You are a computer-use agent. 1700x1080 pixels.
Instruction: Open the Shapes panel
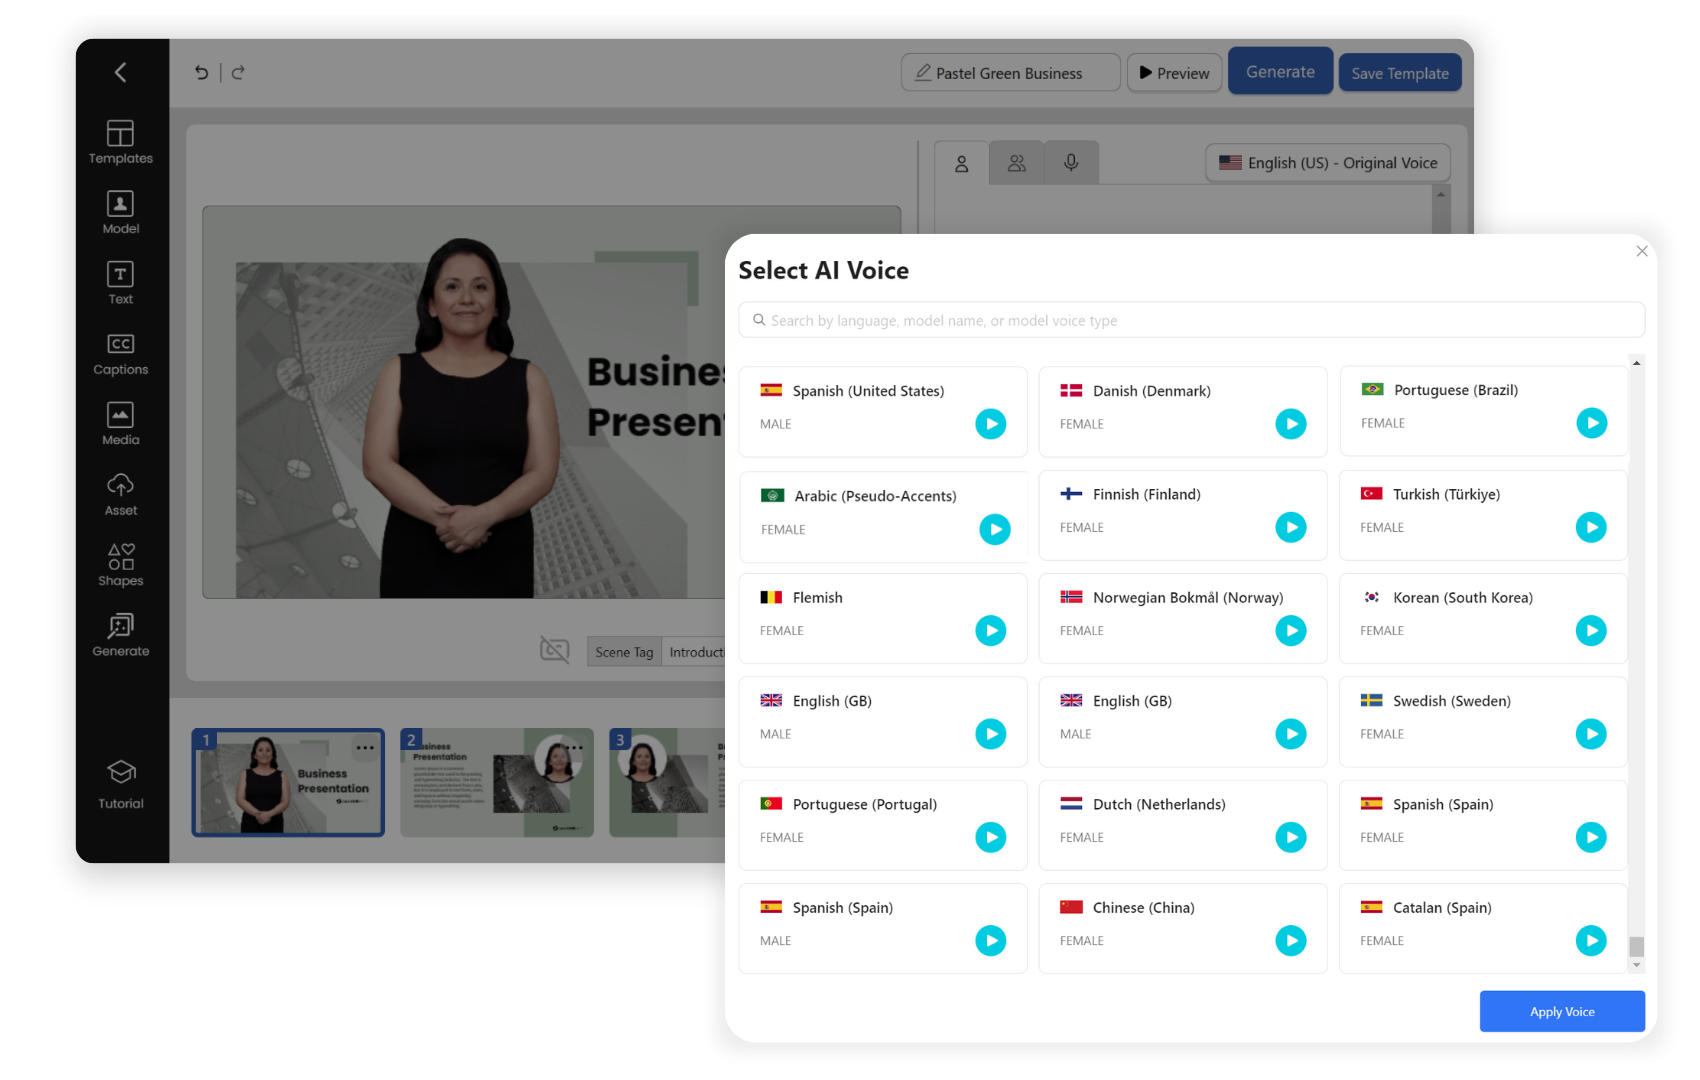(x=120, y=565)
